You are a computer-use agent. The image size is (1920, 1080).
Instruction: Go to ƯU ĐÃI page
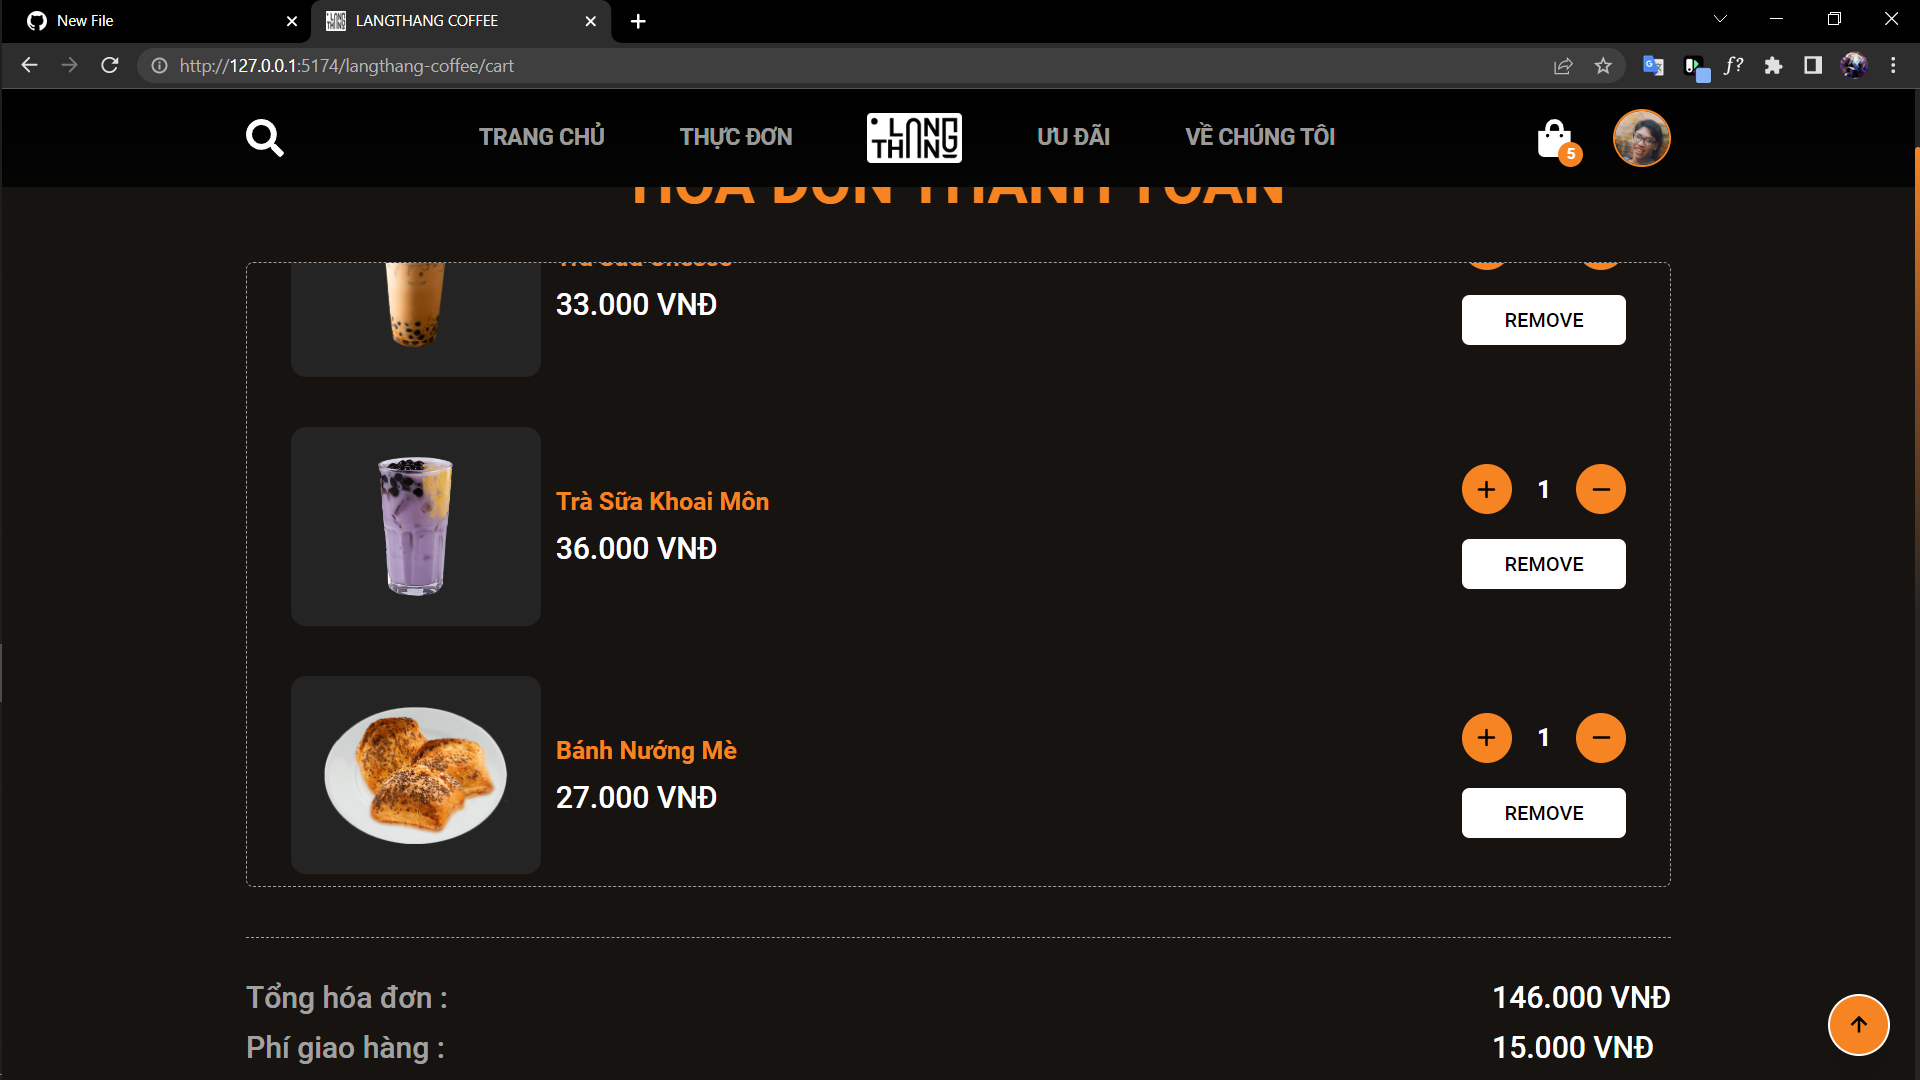1074,137
